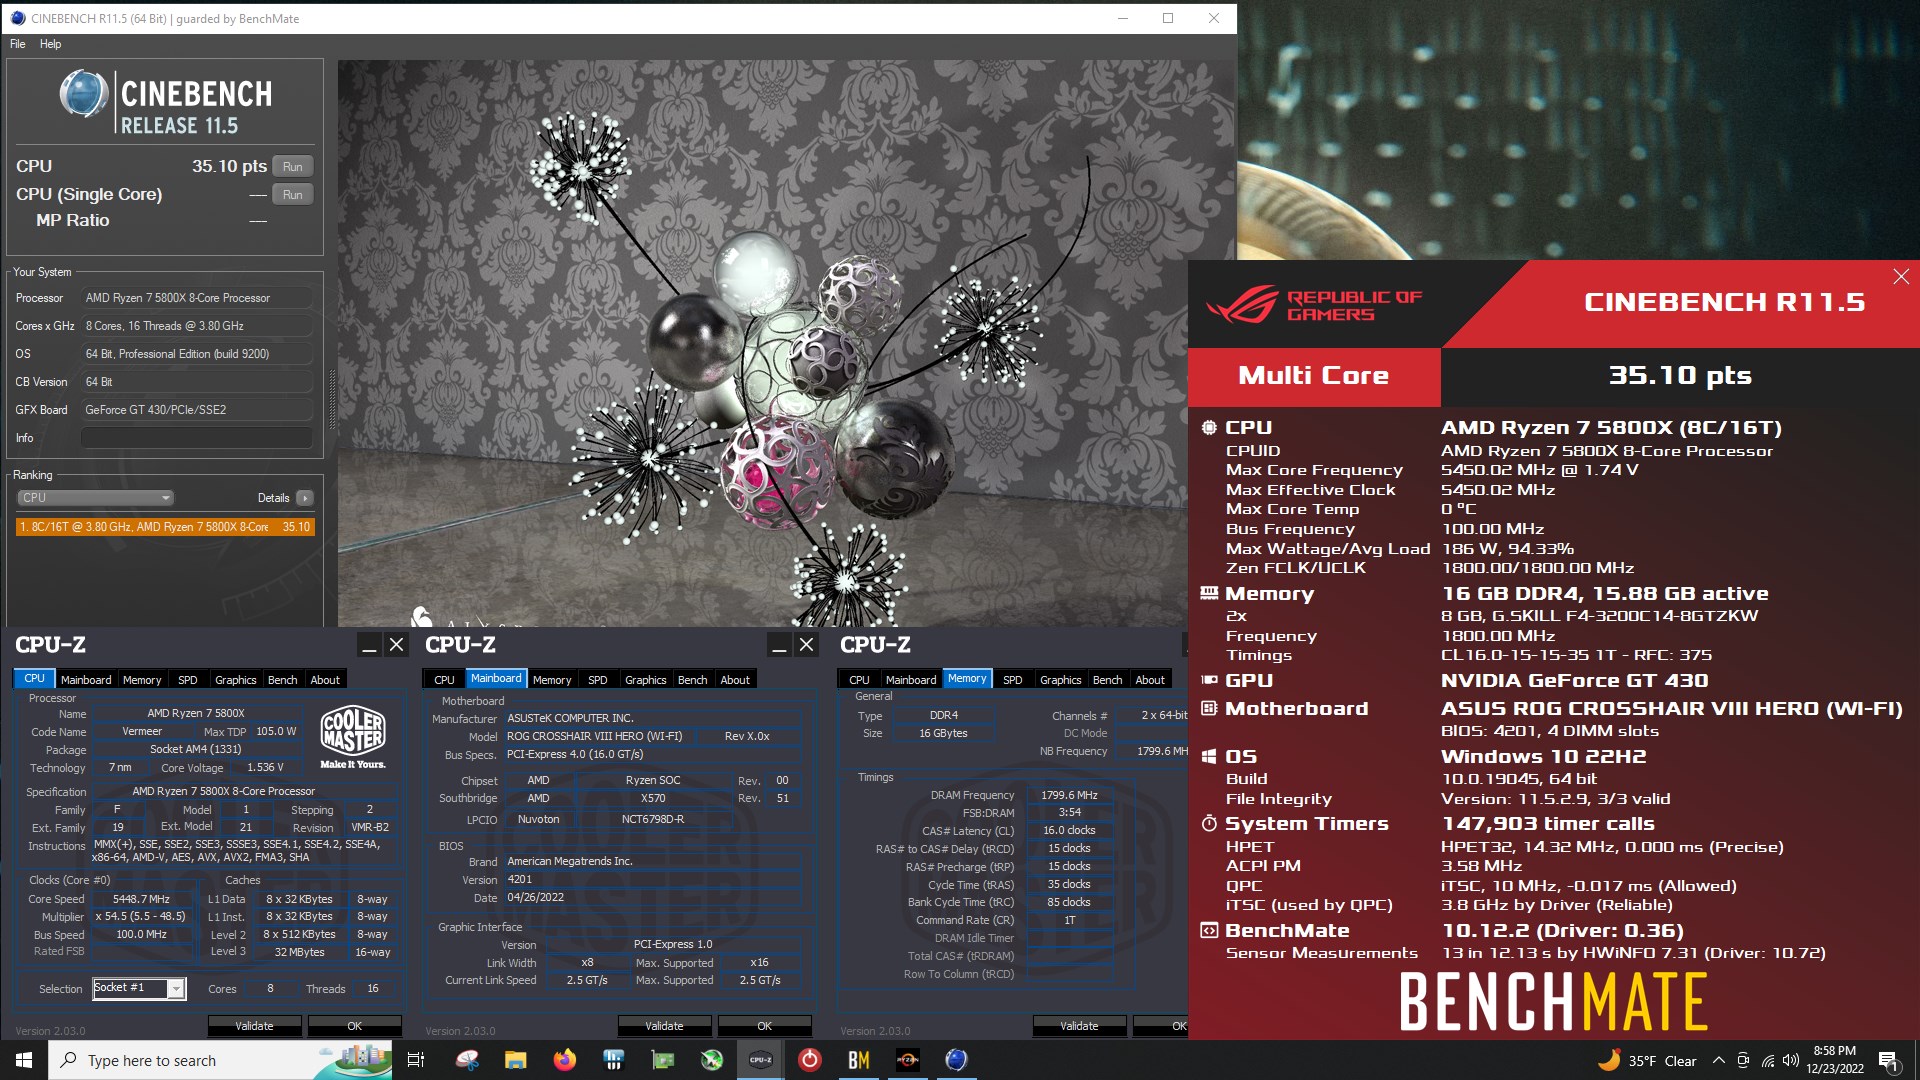Open Memory tab in second CPU-Z window
This screenshot has height=1080, width=1920.
pyautogui.click(x=552, y=680)
